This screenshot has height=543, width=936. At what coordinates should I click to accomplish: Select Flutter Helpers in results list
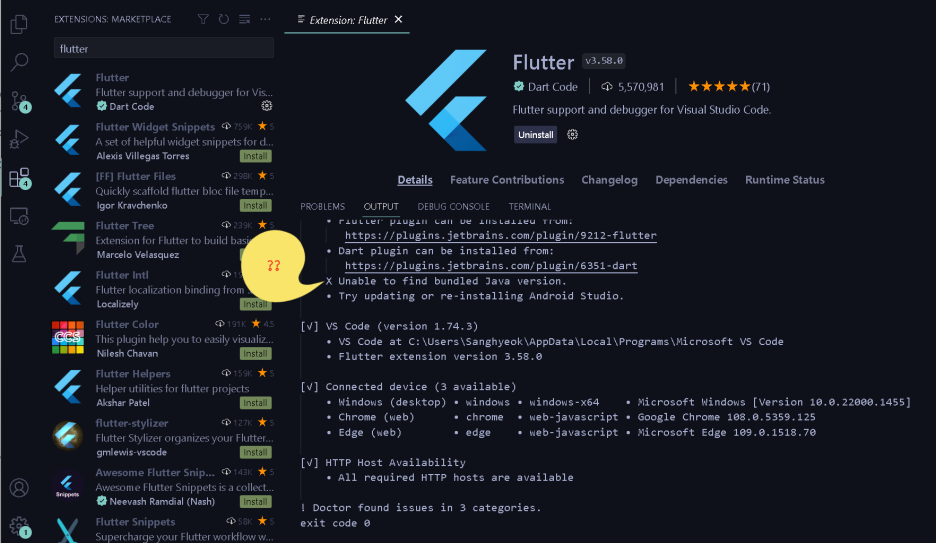162,388
